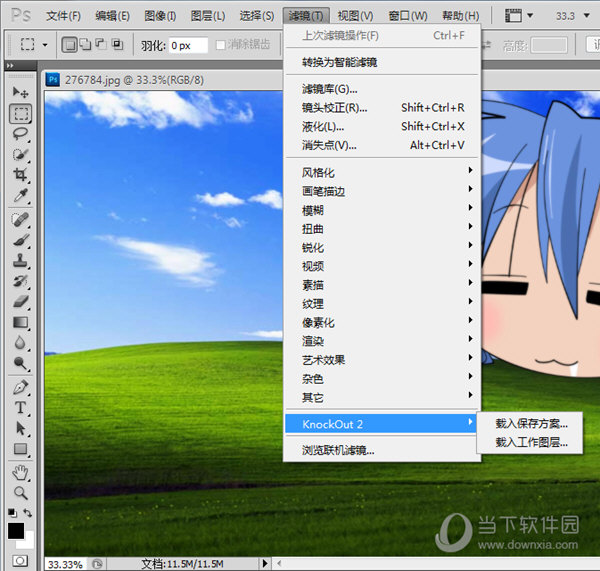Select the Zoom magnifier tool
Viewport: 600px width, 571px height.
coord(20,493)
